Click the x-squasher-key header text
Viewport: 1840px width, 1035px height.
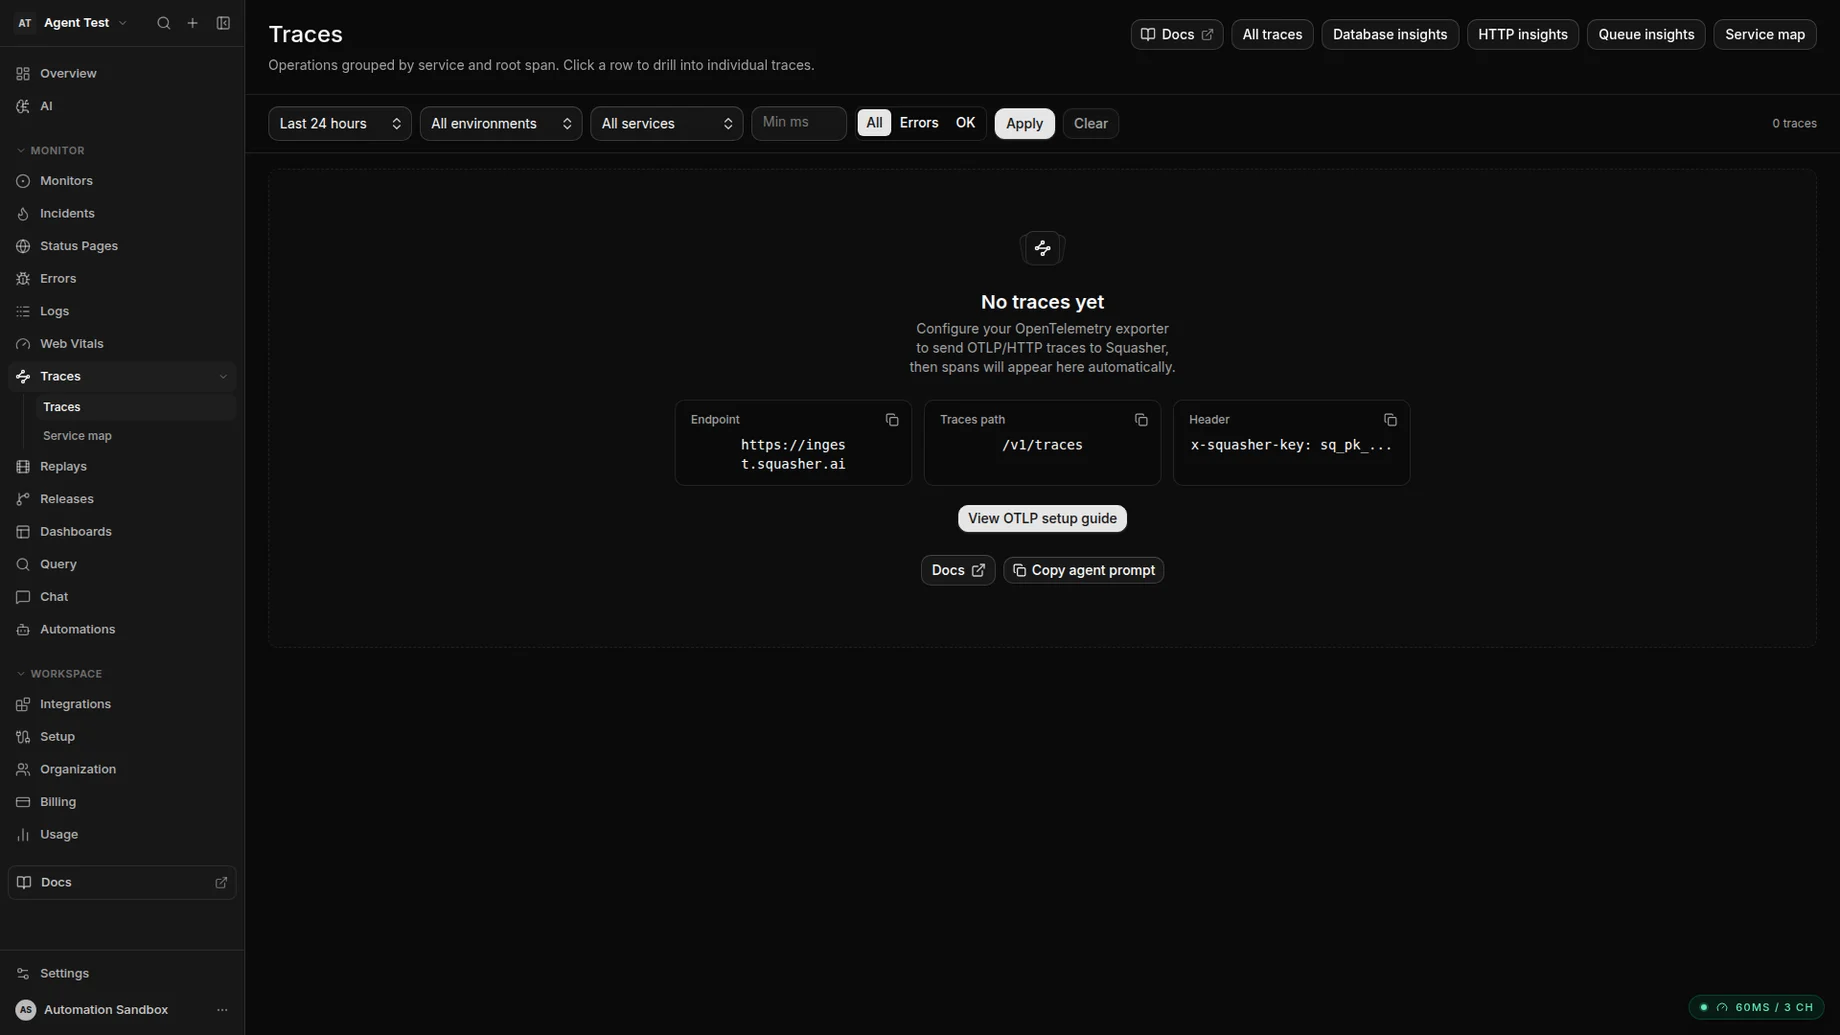[1291, 445]
